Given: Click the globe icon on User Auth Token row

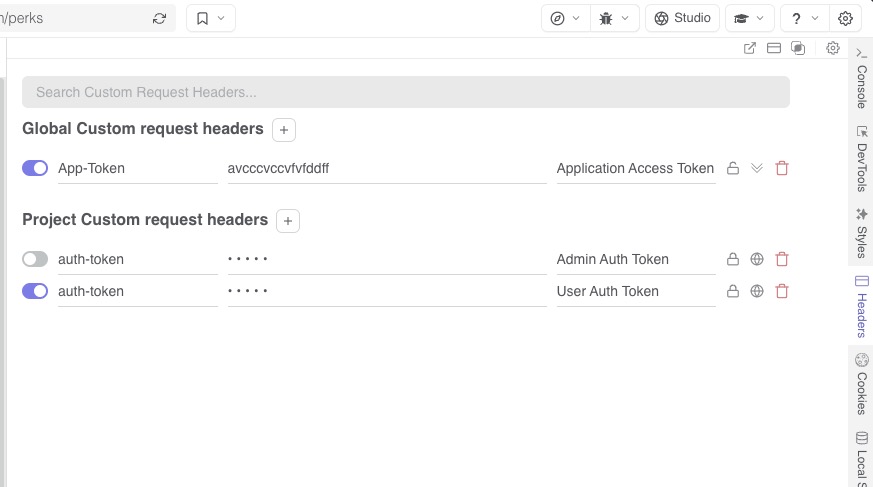Looking at the screenshot, I should pos(757,291).
